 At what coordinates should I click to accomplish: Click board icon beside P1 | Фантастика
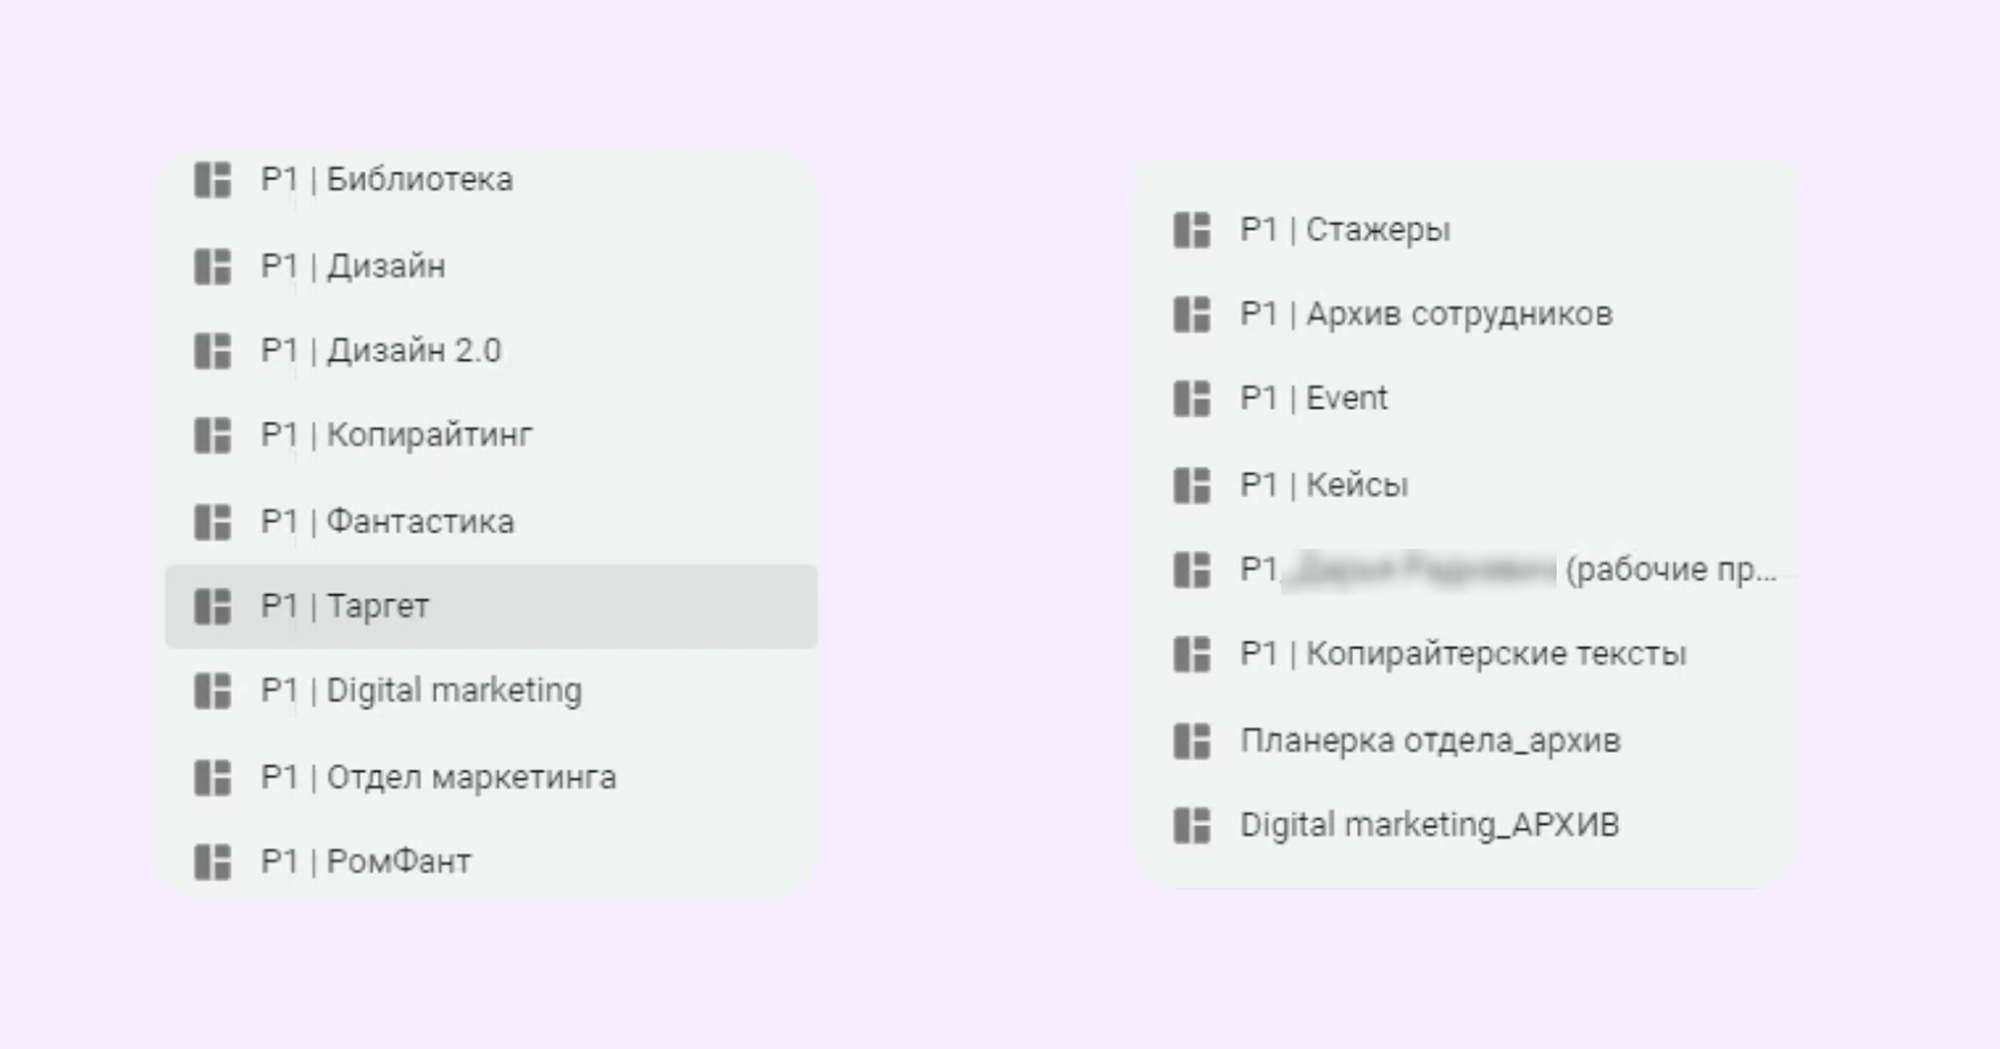pyautogui.click(x=212, y=522)
